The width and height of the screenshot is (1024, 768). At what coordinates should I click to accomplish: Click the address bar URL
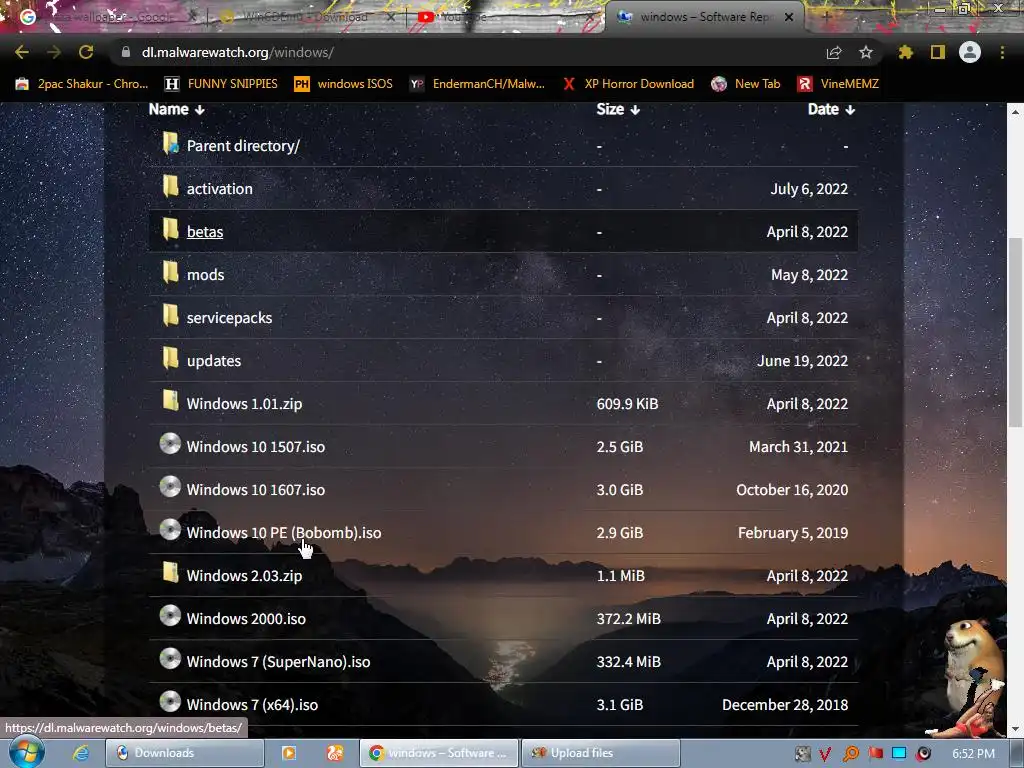[238, 52]
